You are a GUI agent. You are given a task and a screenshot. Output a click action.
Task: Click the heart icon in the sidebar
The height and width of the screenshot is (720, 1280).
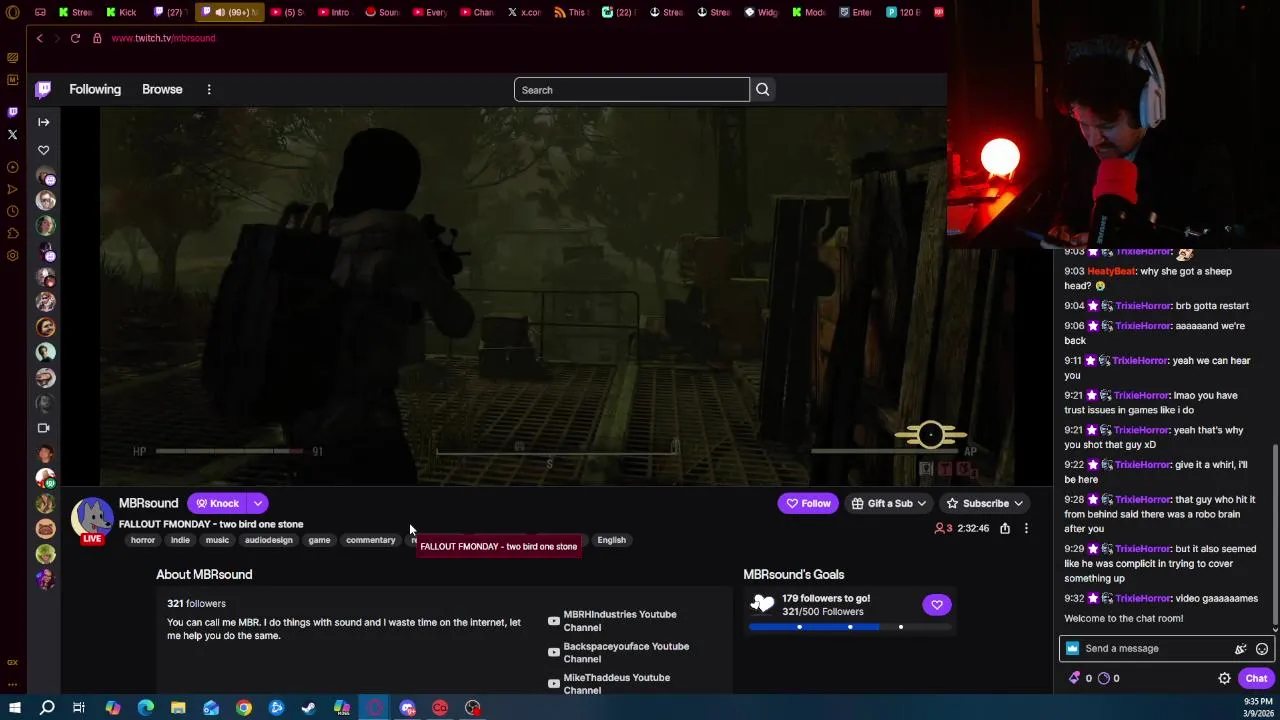click(x=44, y=150)
